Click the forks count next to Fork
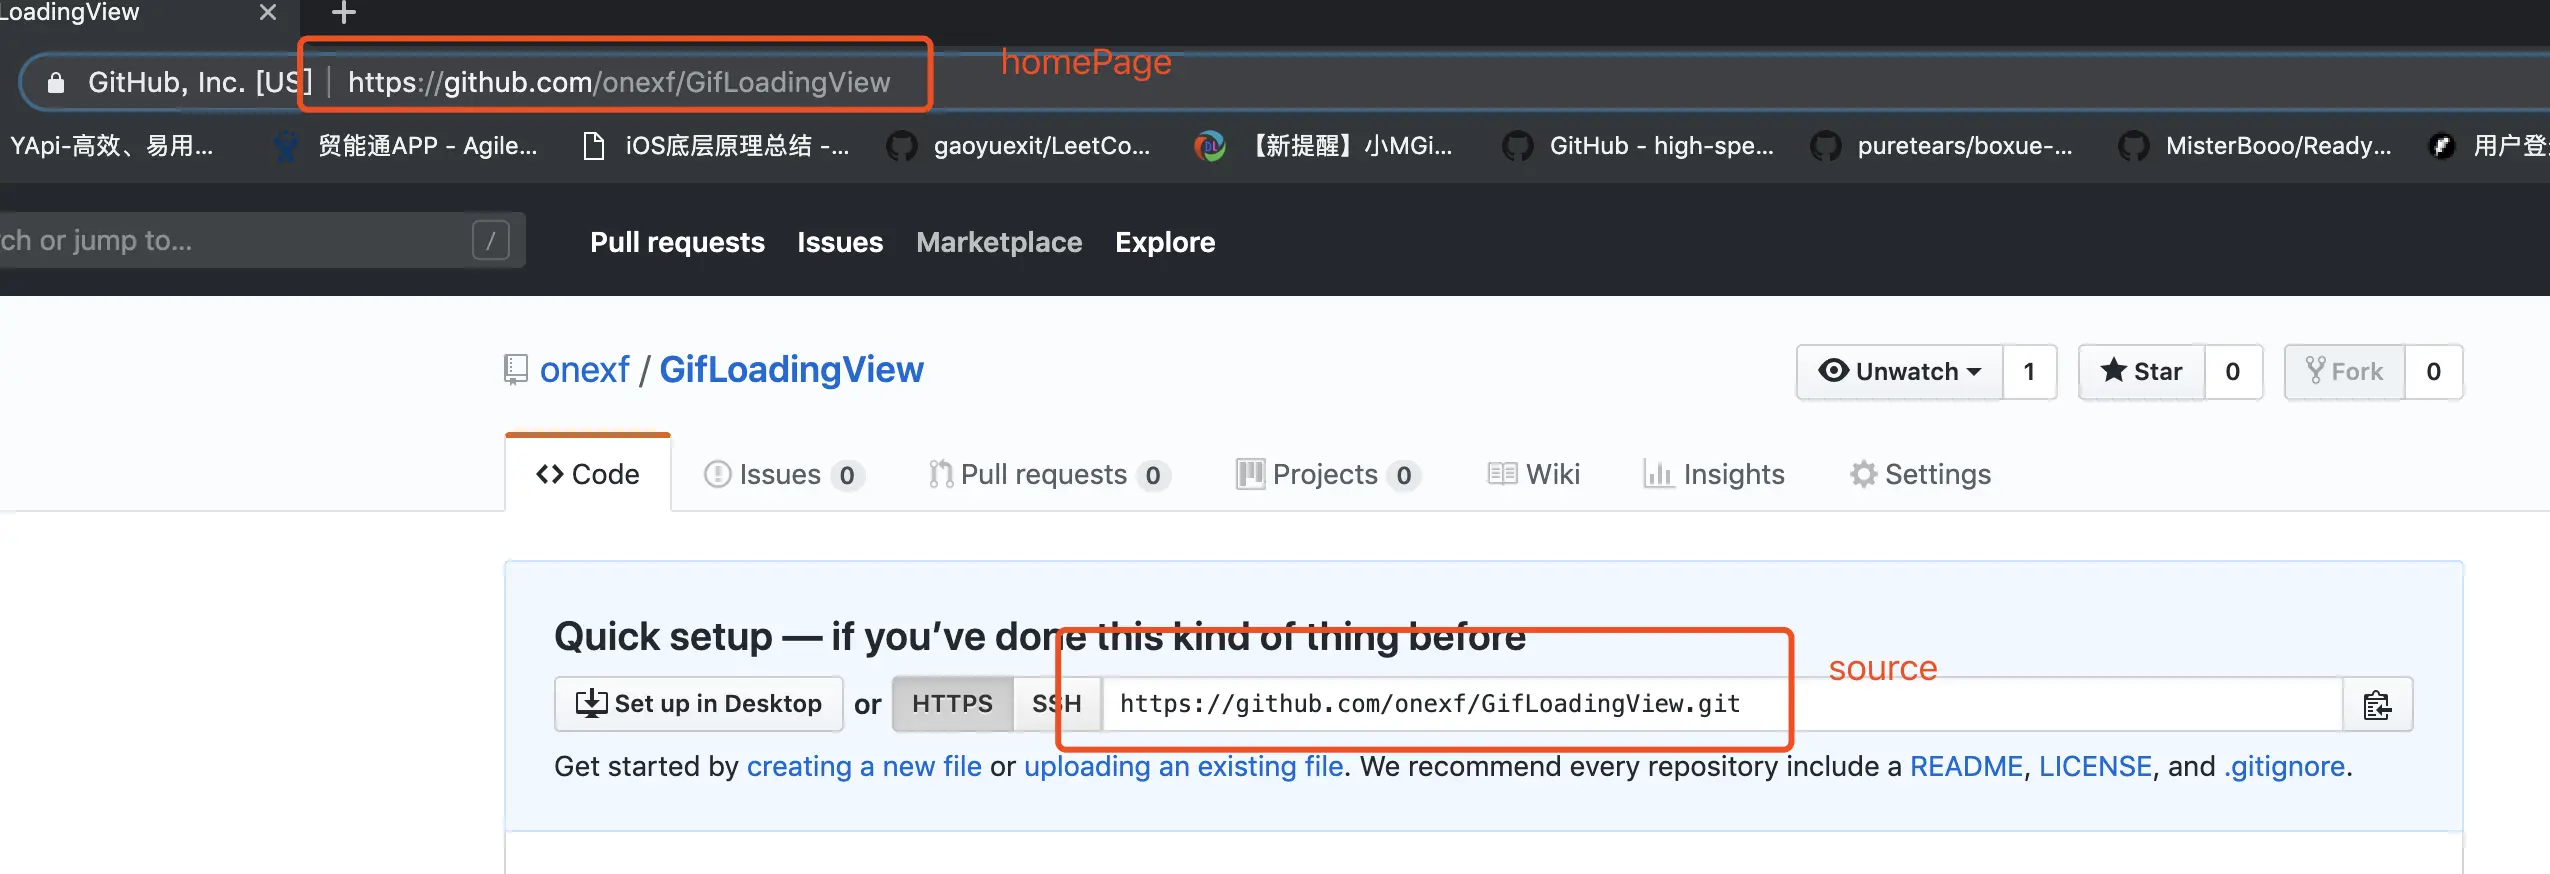 pos(2433,372)
